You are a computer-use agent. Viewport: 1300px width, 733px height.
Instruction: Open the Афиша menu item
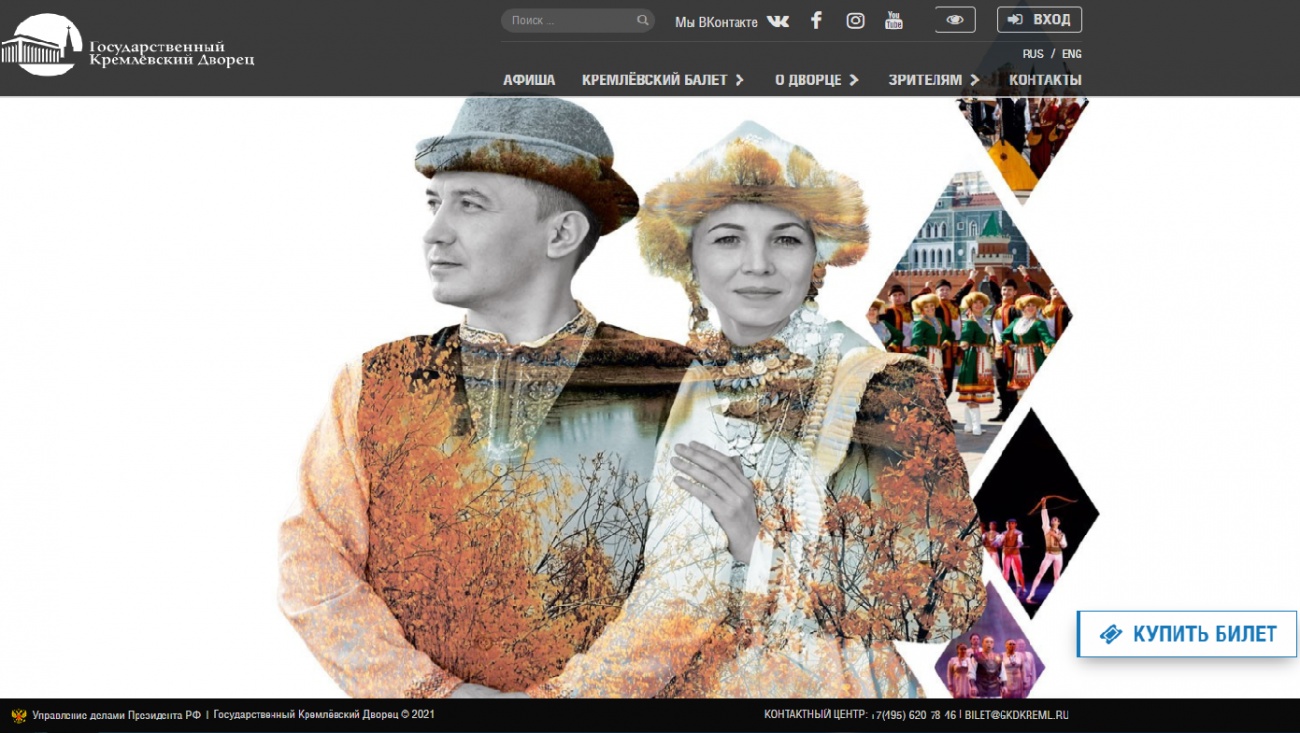[x=529, y=80]
